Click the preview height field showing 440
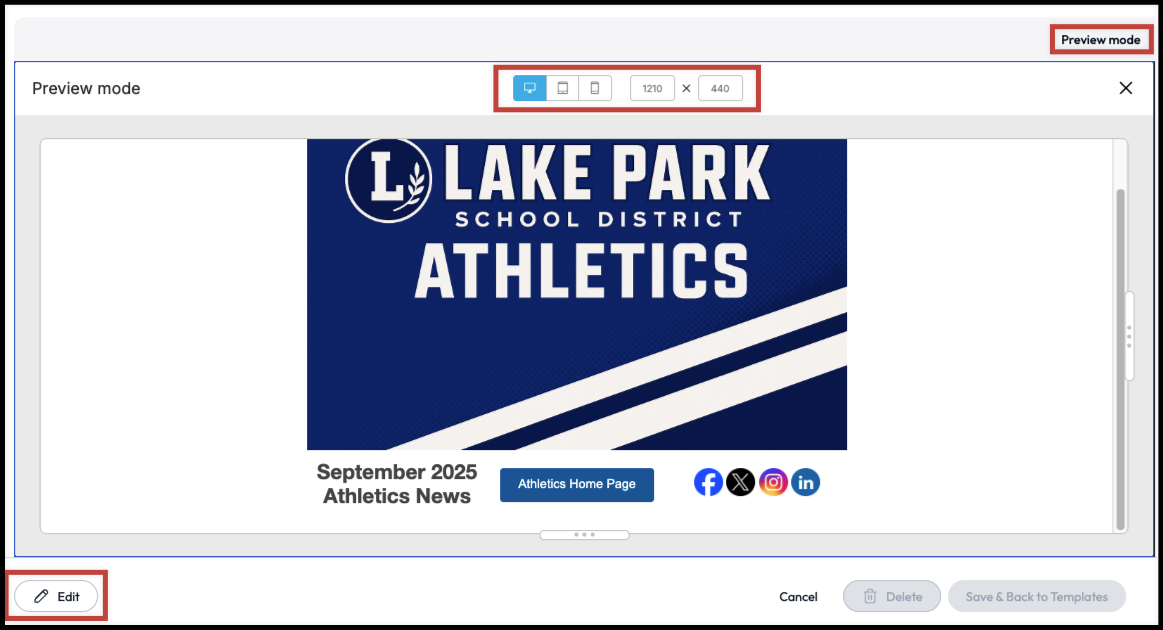1163x630 pixels. tap(720, 88)
